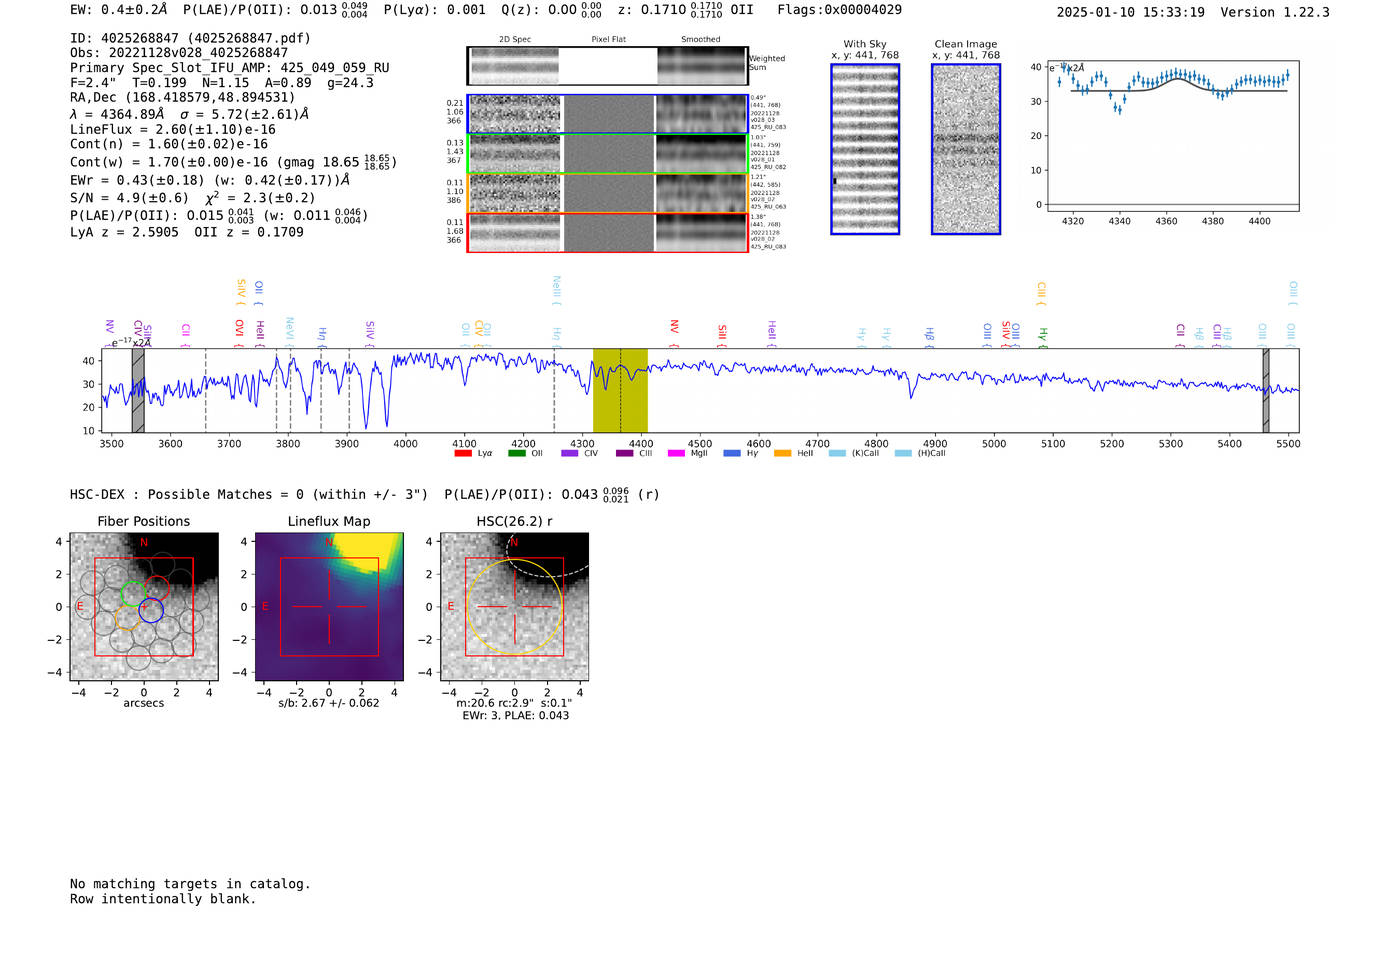Open the Fiber Positions image
This screenshot has height=953, width=1400.
point(144,607)
